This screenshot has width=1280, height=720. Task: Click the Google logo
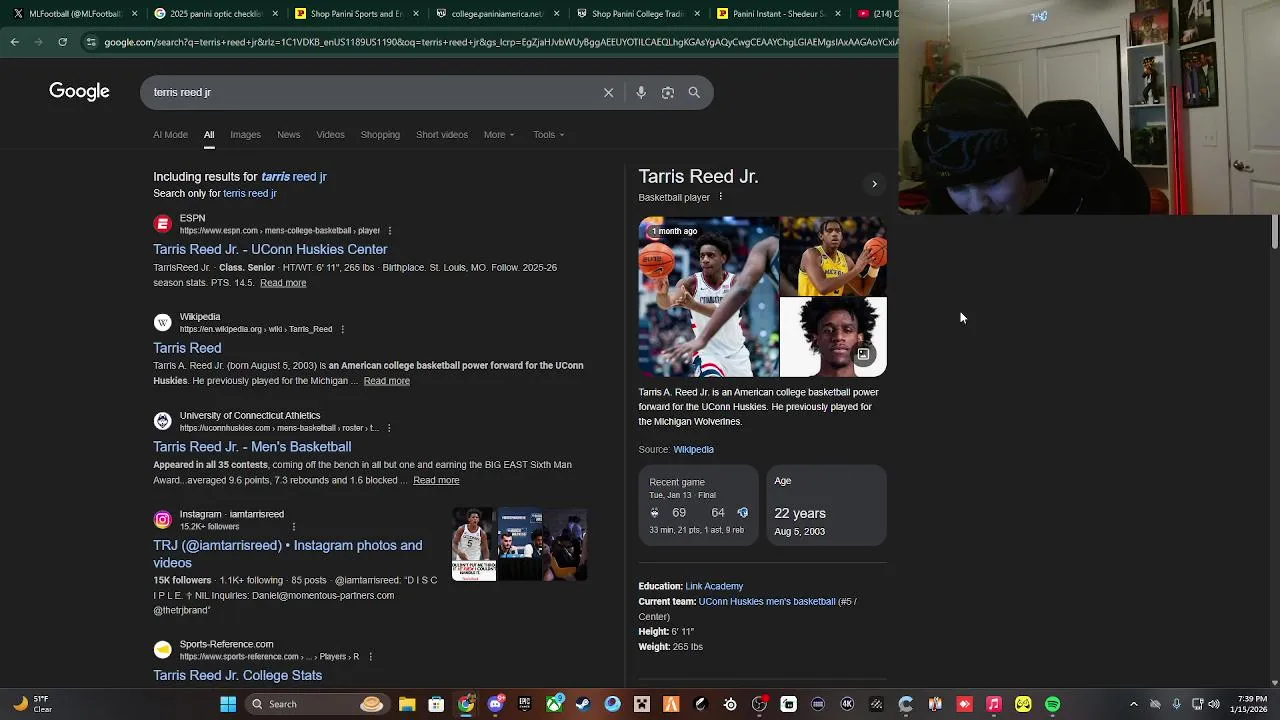pos(79,92)
